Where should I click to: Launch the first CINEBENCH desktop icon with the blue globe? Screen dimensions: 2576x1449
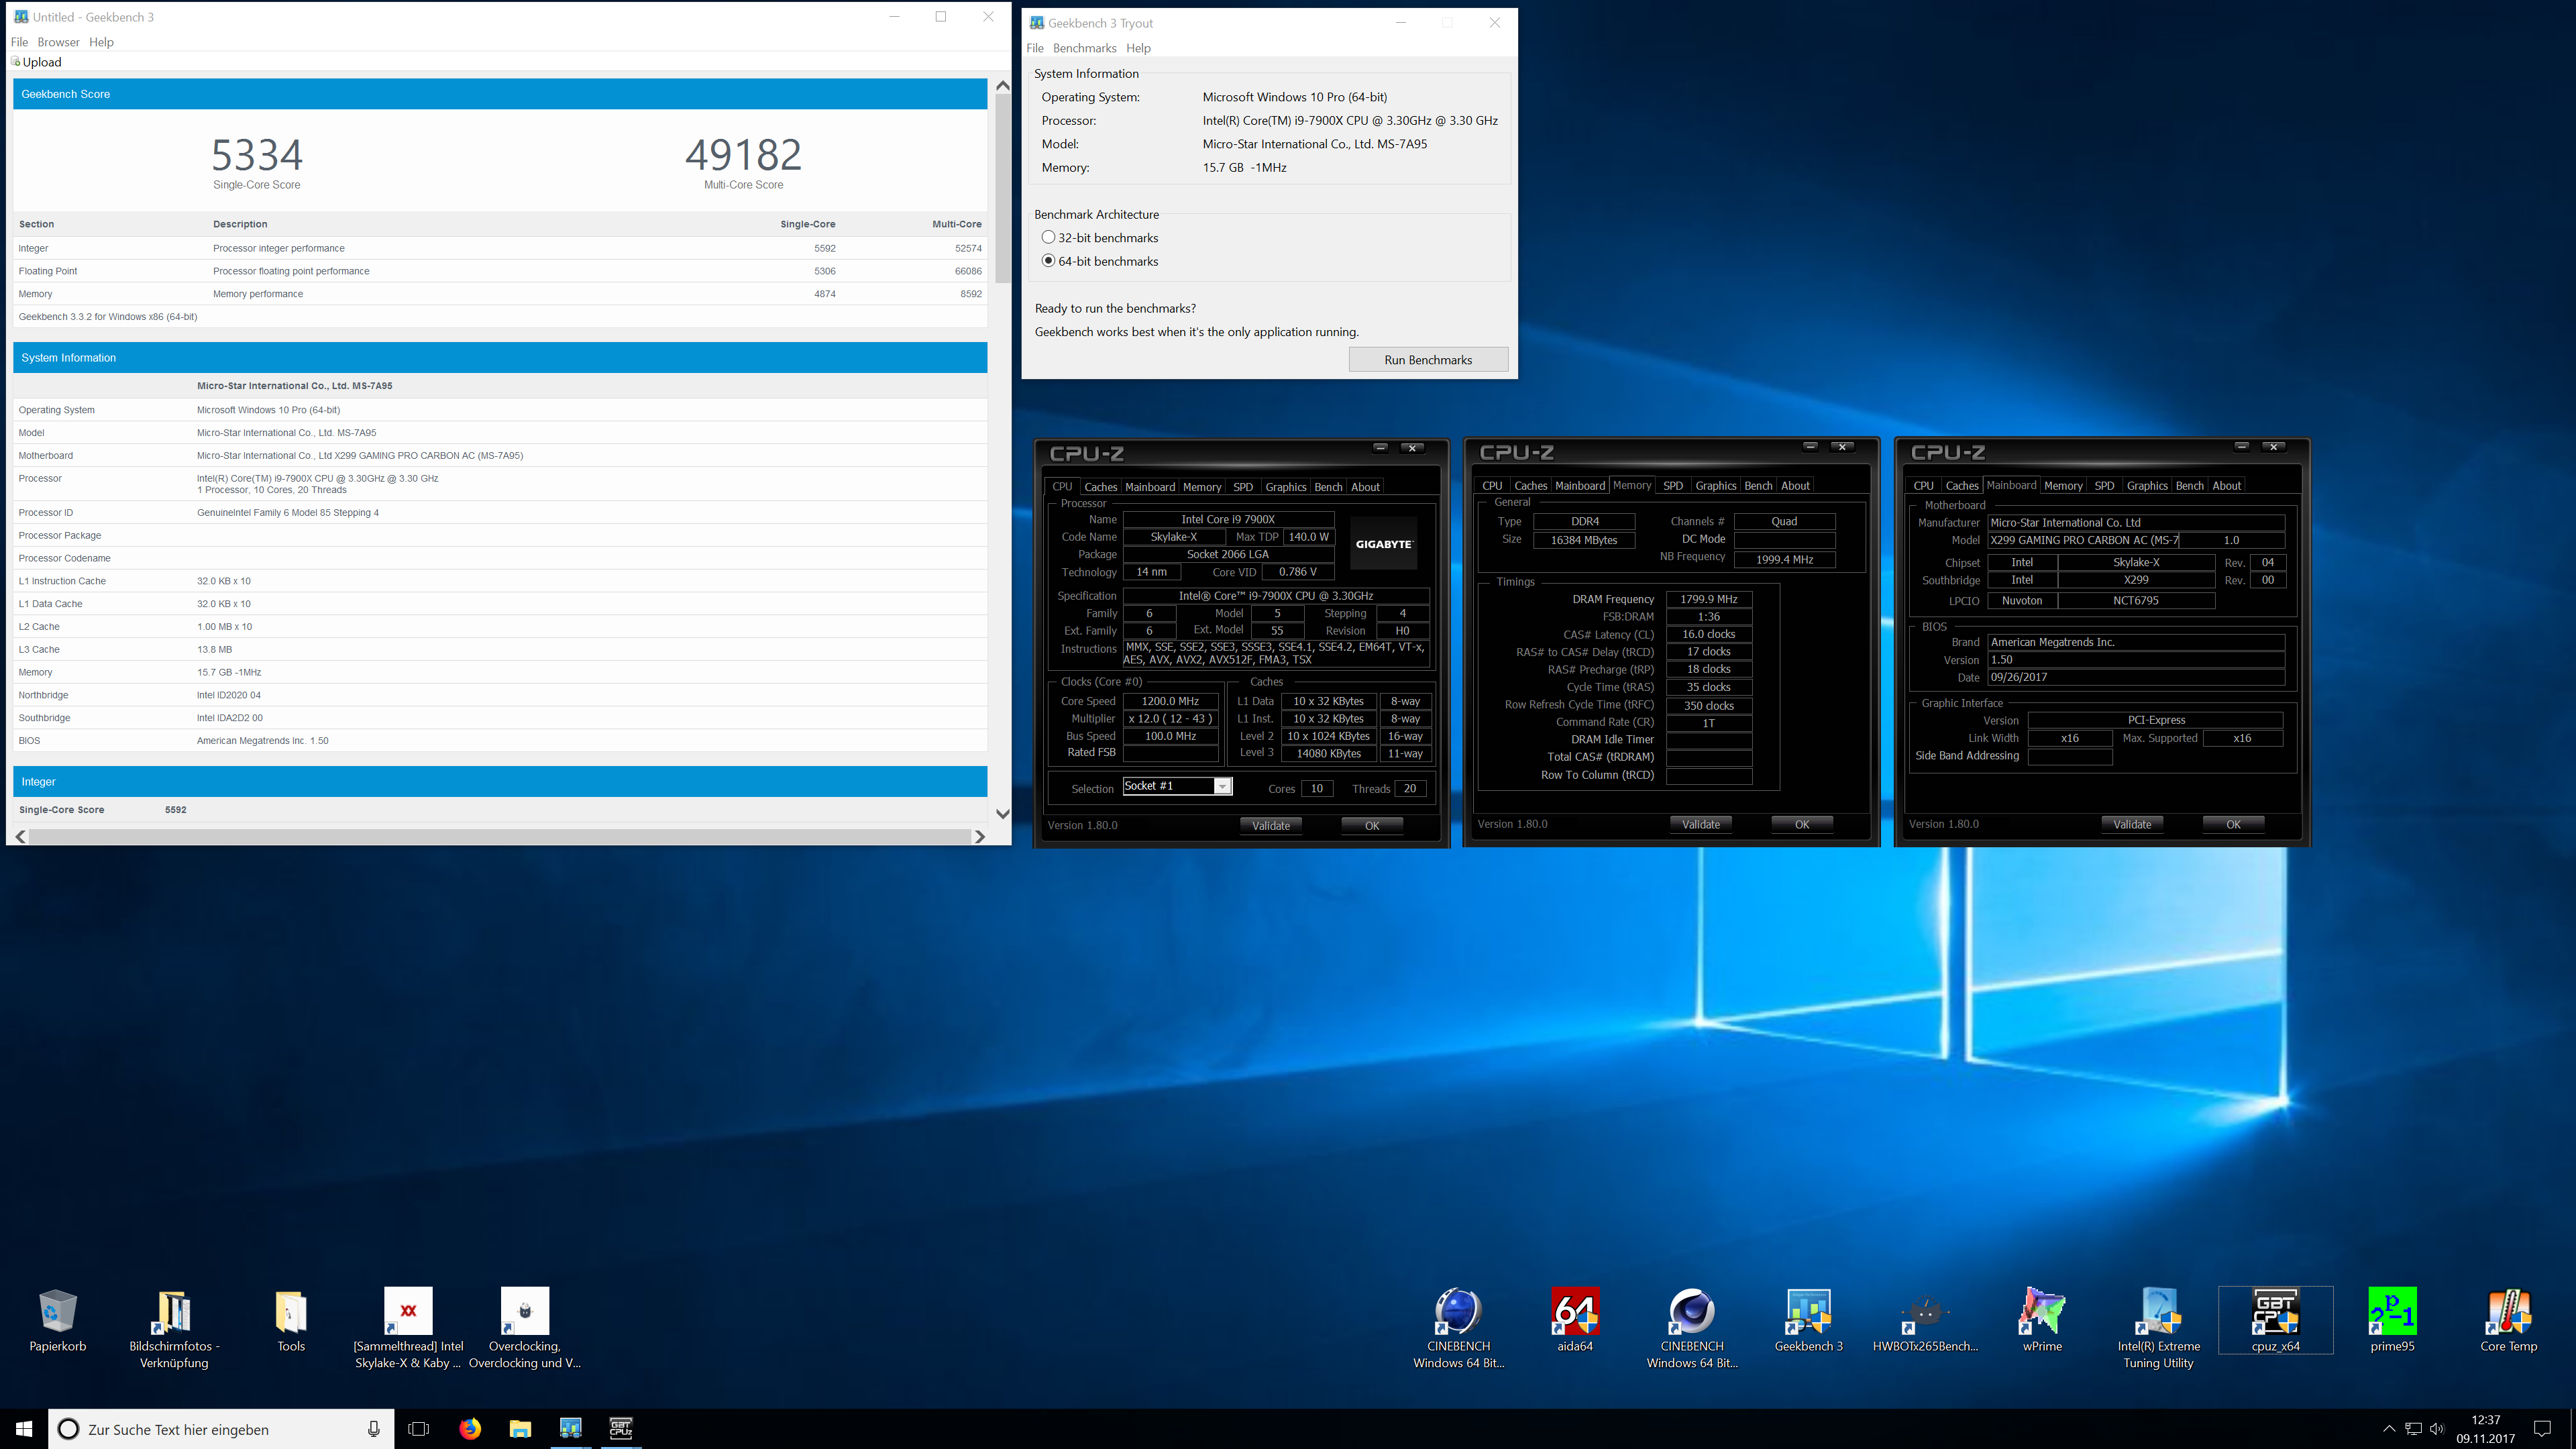pos(1458,1312)
